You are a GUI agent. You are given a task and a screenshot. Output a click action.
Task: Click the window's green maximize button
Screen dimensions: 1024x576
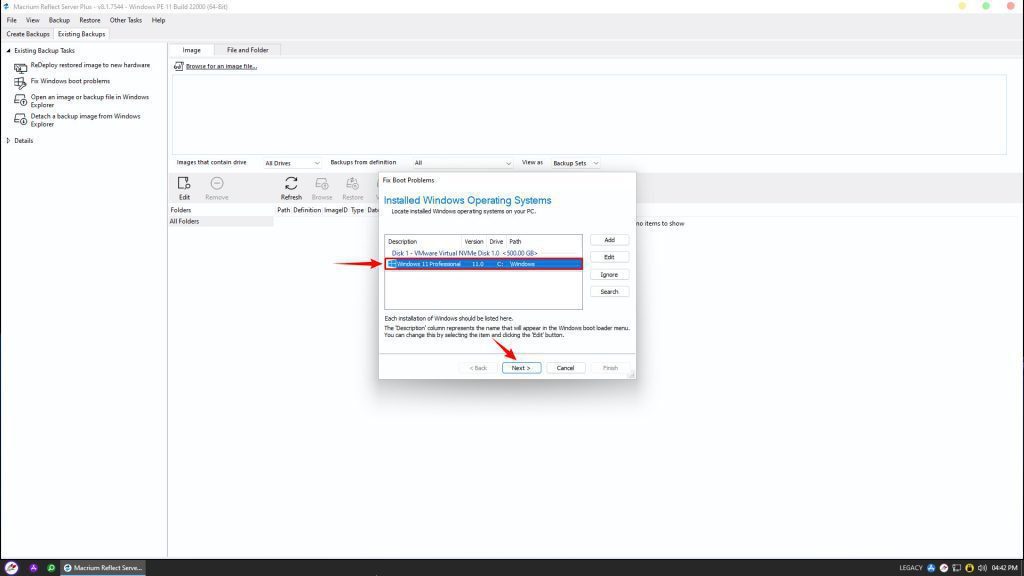[x=986, y=6]
